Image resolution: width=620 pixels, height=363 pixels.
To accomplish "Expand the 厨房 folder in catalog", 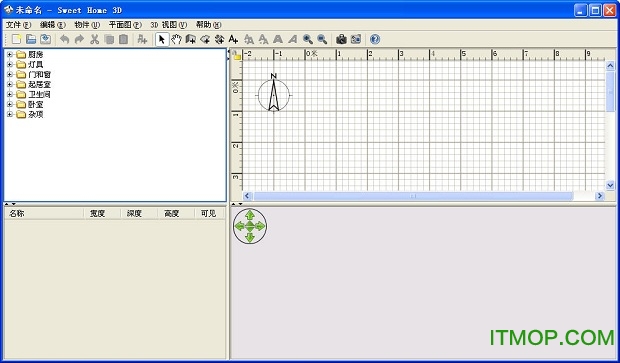I will pos(10,55).
